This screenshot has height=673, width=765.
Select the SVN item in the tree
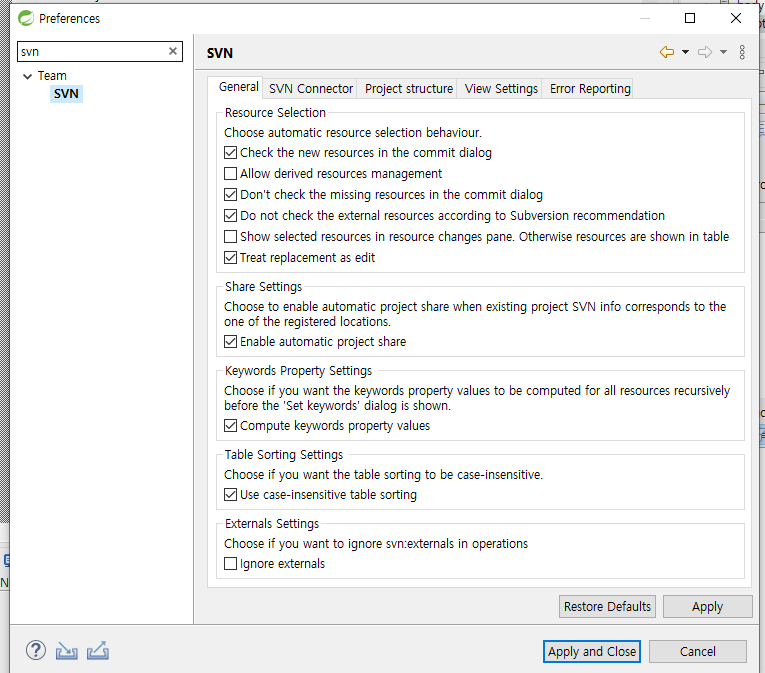coord(66,94)
